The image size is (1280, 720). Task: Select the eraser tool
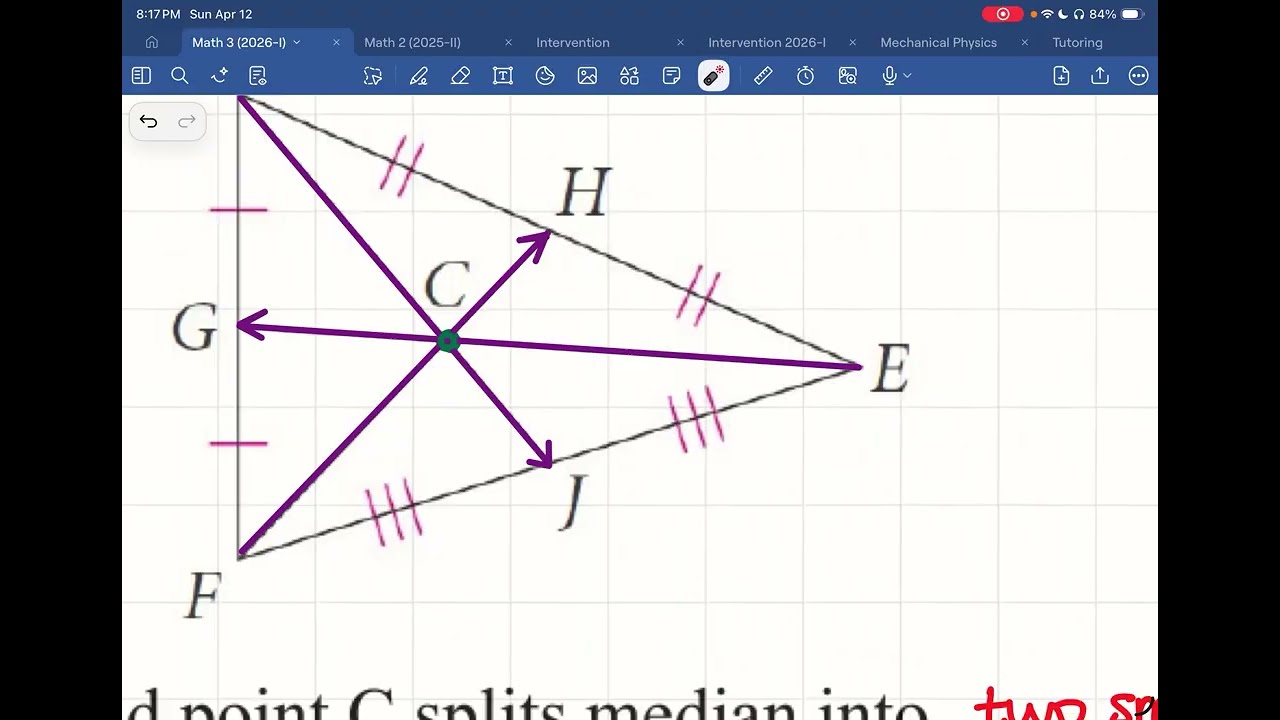click(460, 76)
